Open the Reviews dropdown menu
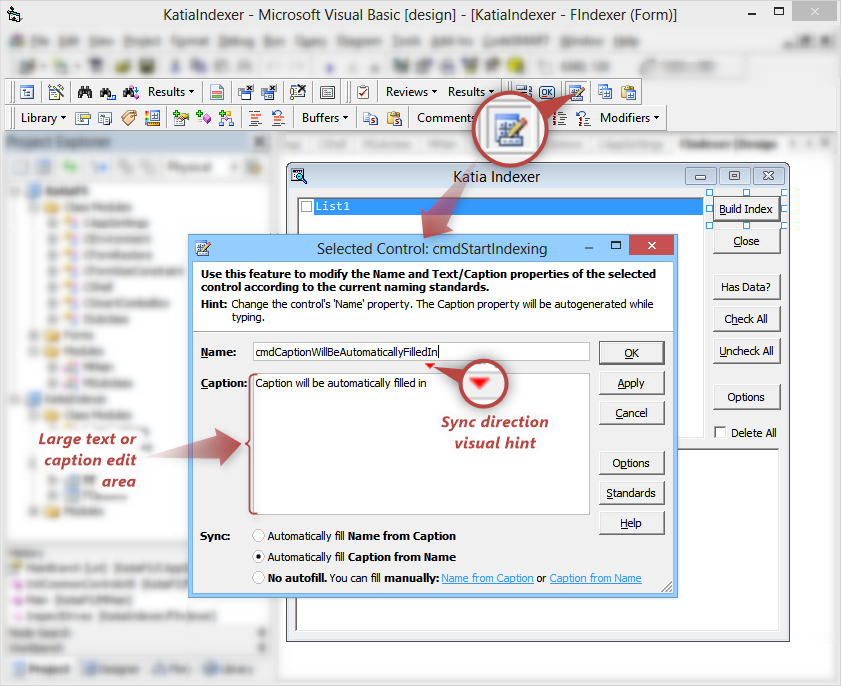The height and width of the screenshot is (686, 841). click(x=411, y=92)
